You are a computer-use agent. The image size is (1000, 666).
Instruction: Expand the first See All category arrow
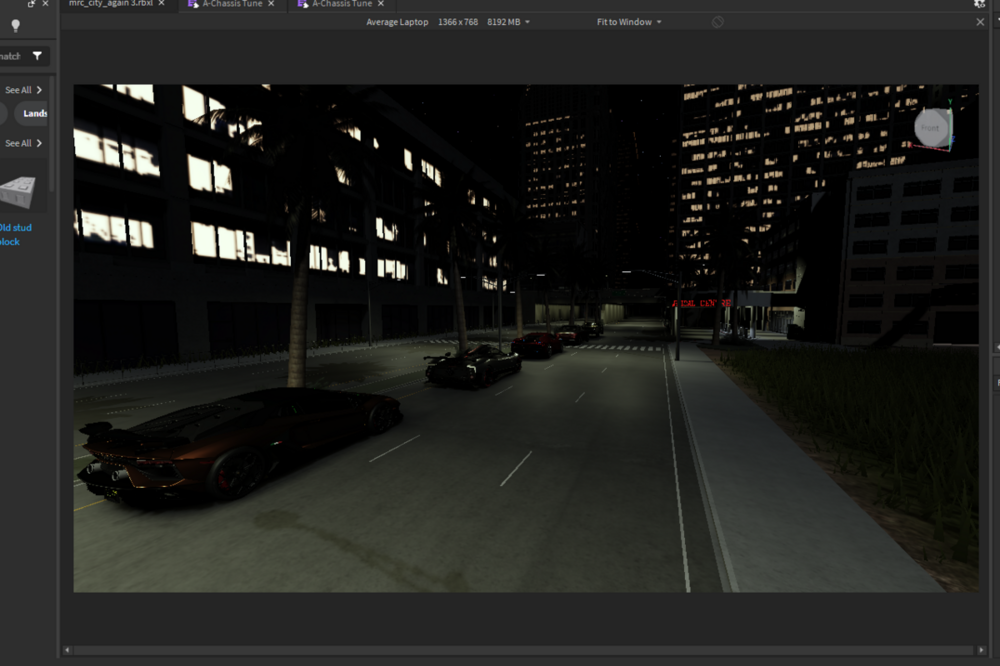coord(39,90)
